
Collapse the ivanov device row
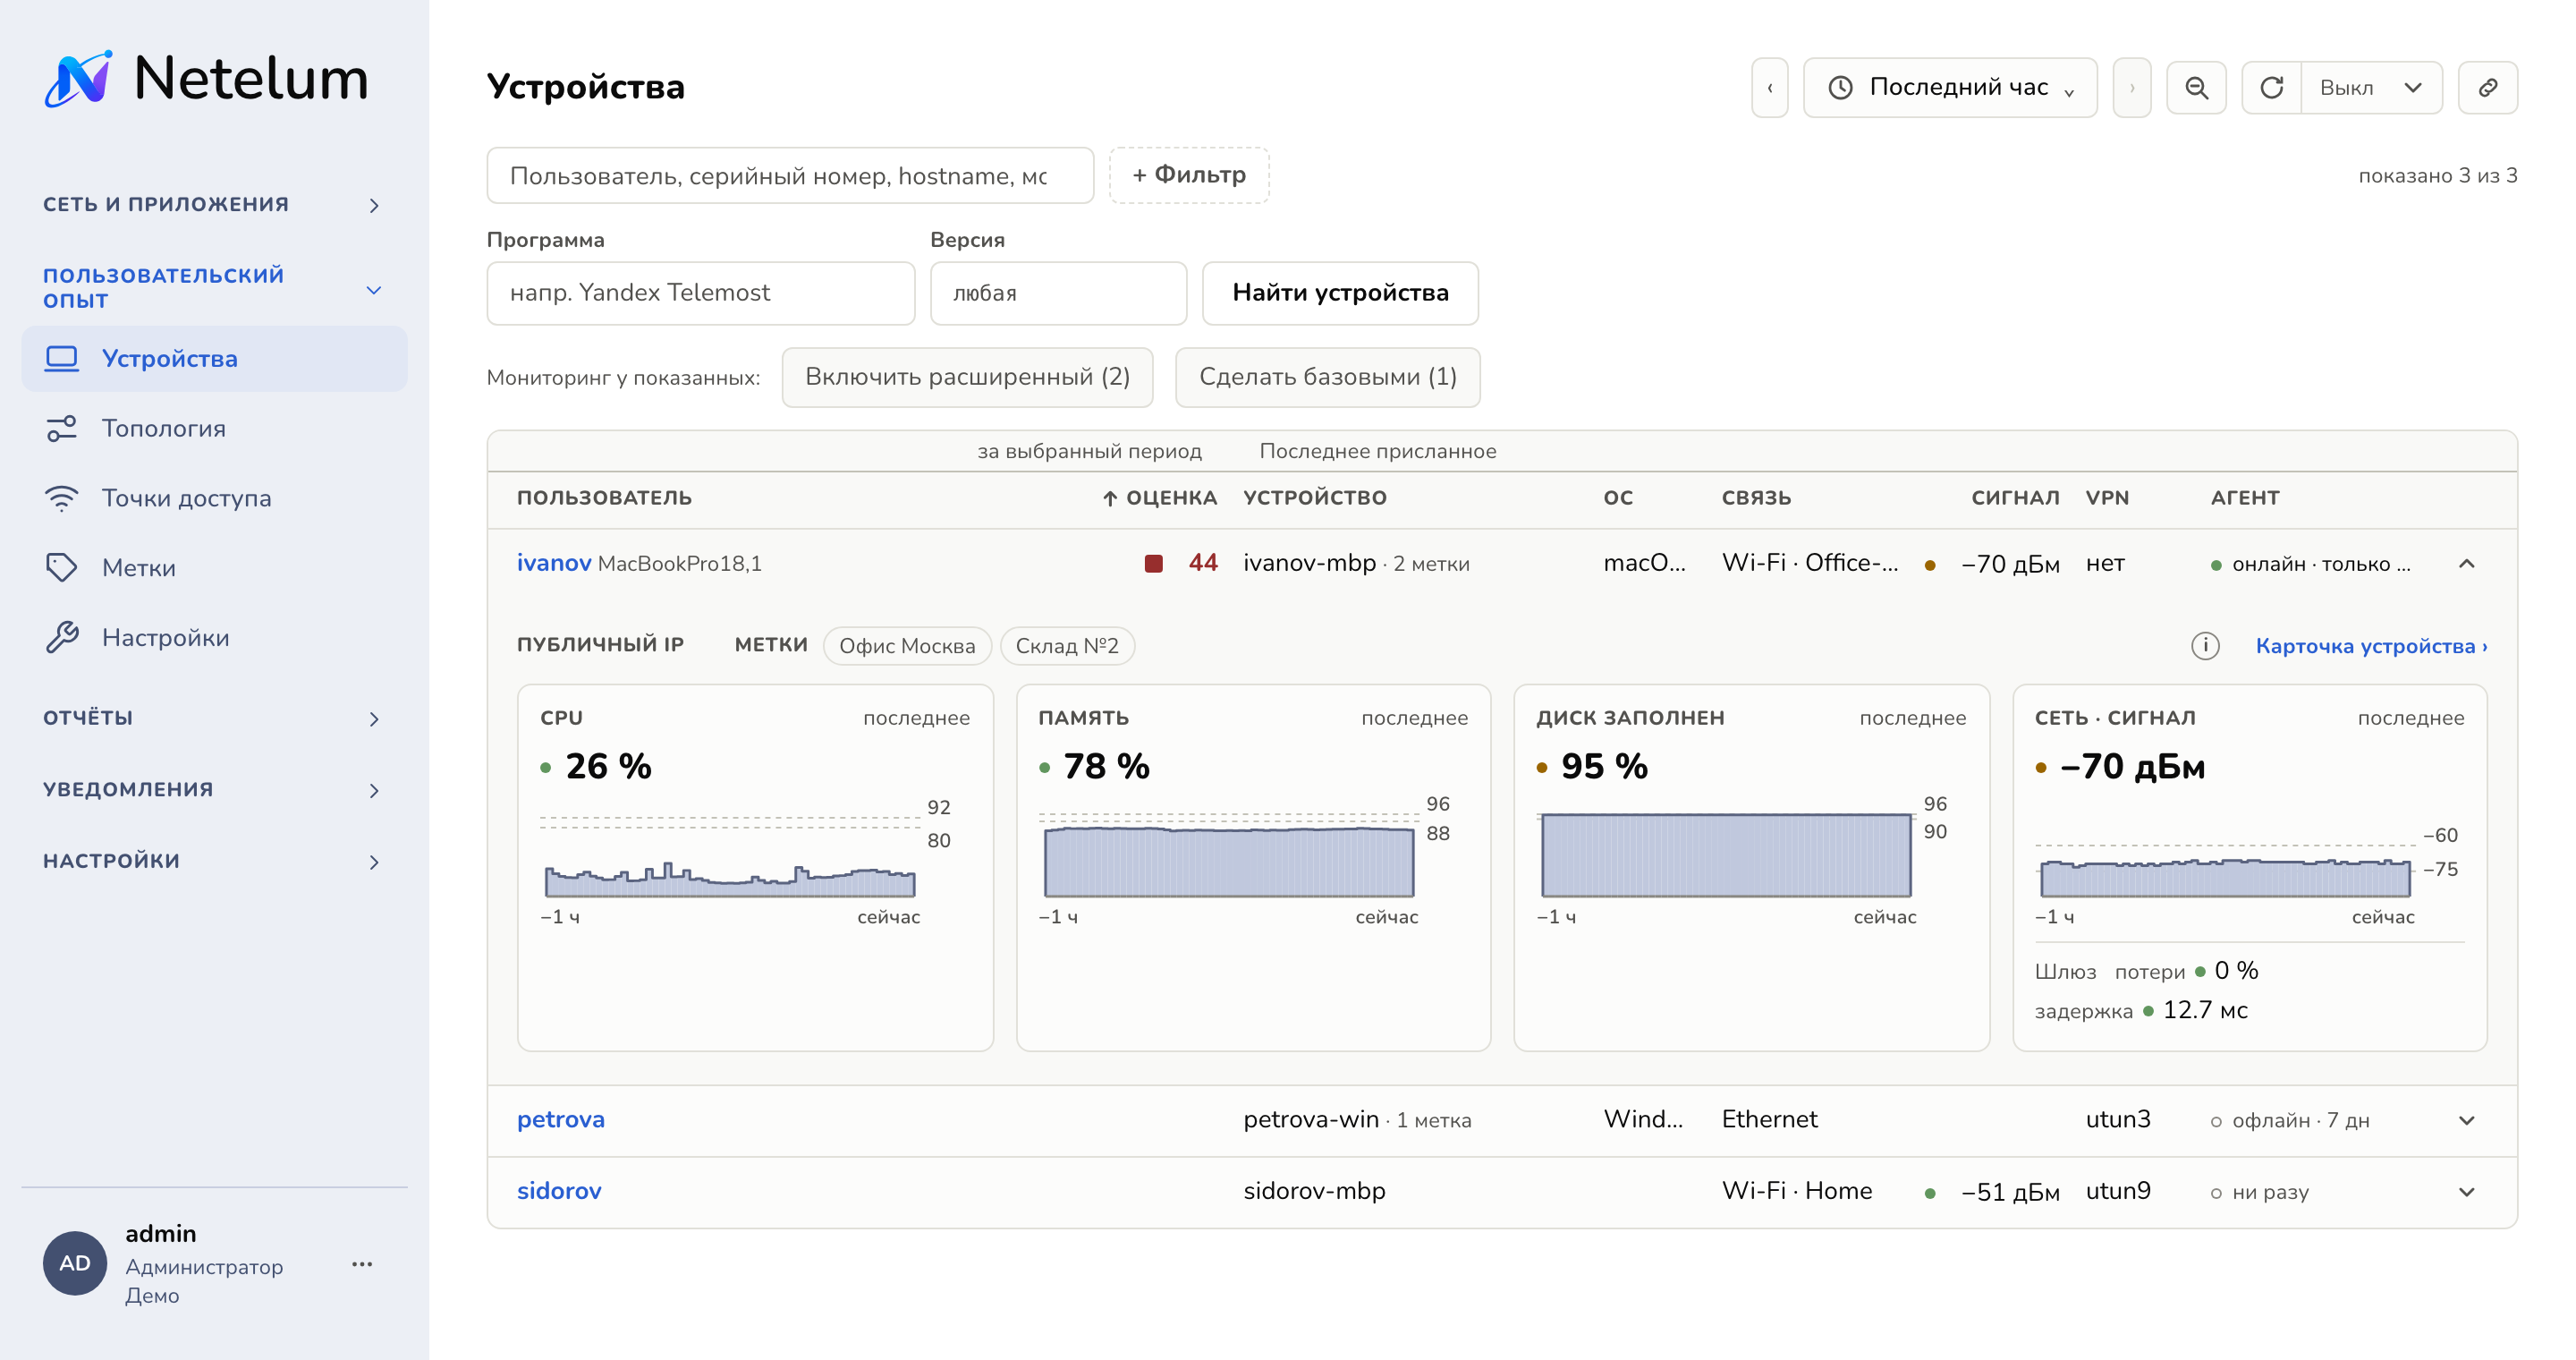pyautogui.click(x=2466, y=564)
